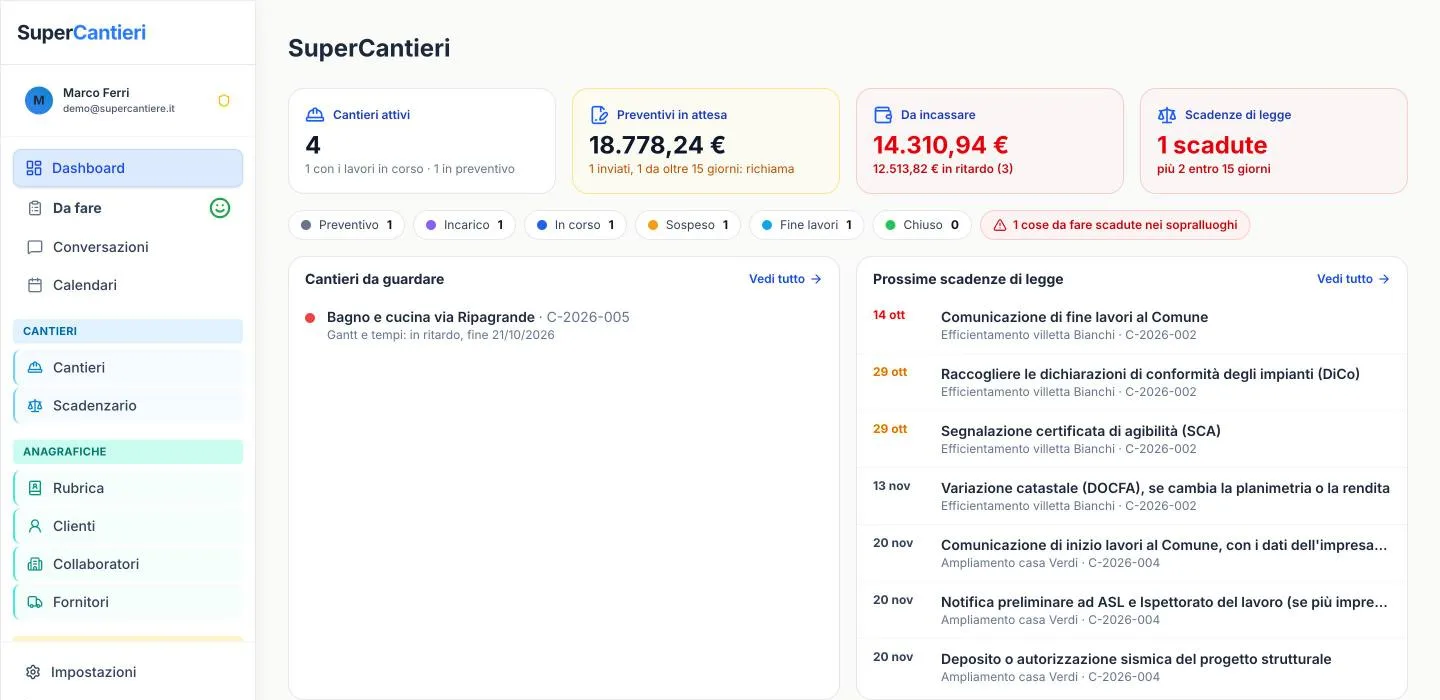Click the helmet icon on the Cantieri attivi card

315,115
